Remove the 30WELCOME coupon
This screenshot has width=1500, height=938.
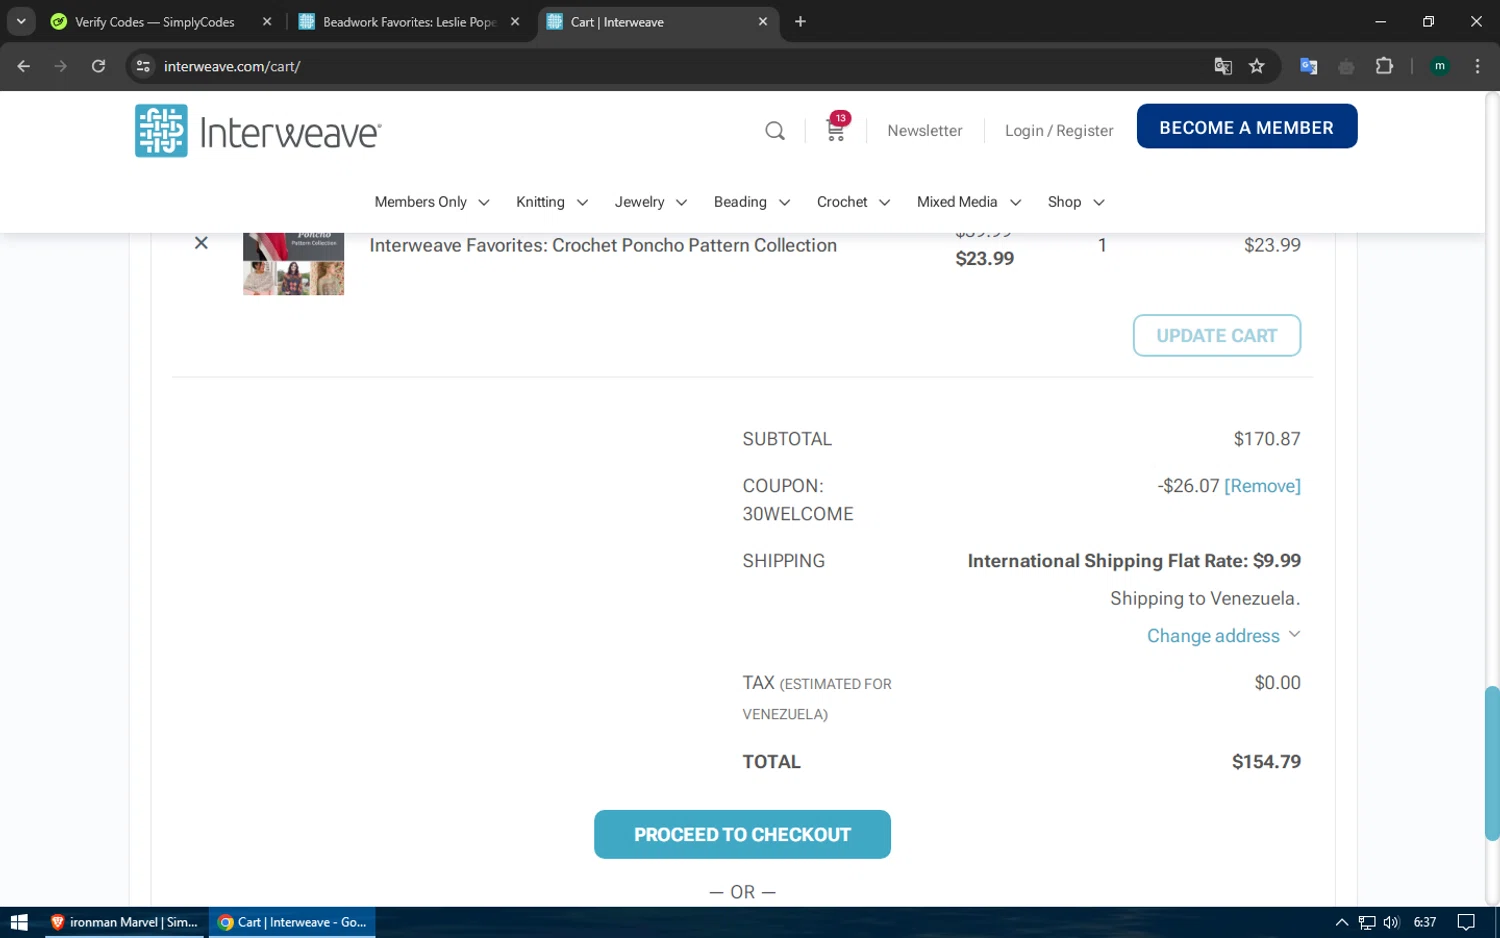[x=1263, y=486]
